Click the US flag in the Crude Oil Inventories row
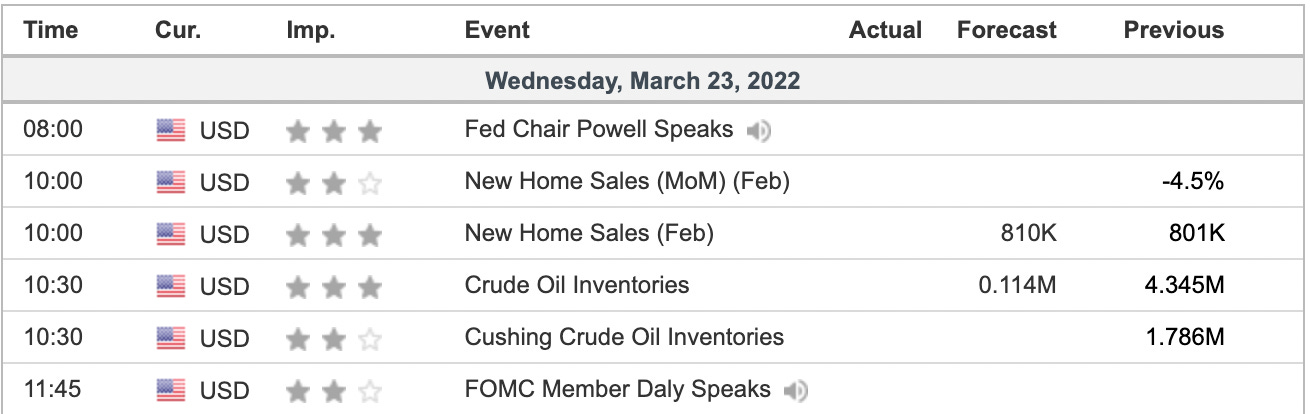The width and height of the screenshot is (1310, 414). 171,287
